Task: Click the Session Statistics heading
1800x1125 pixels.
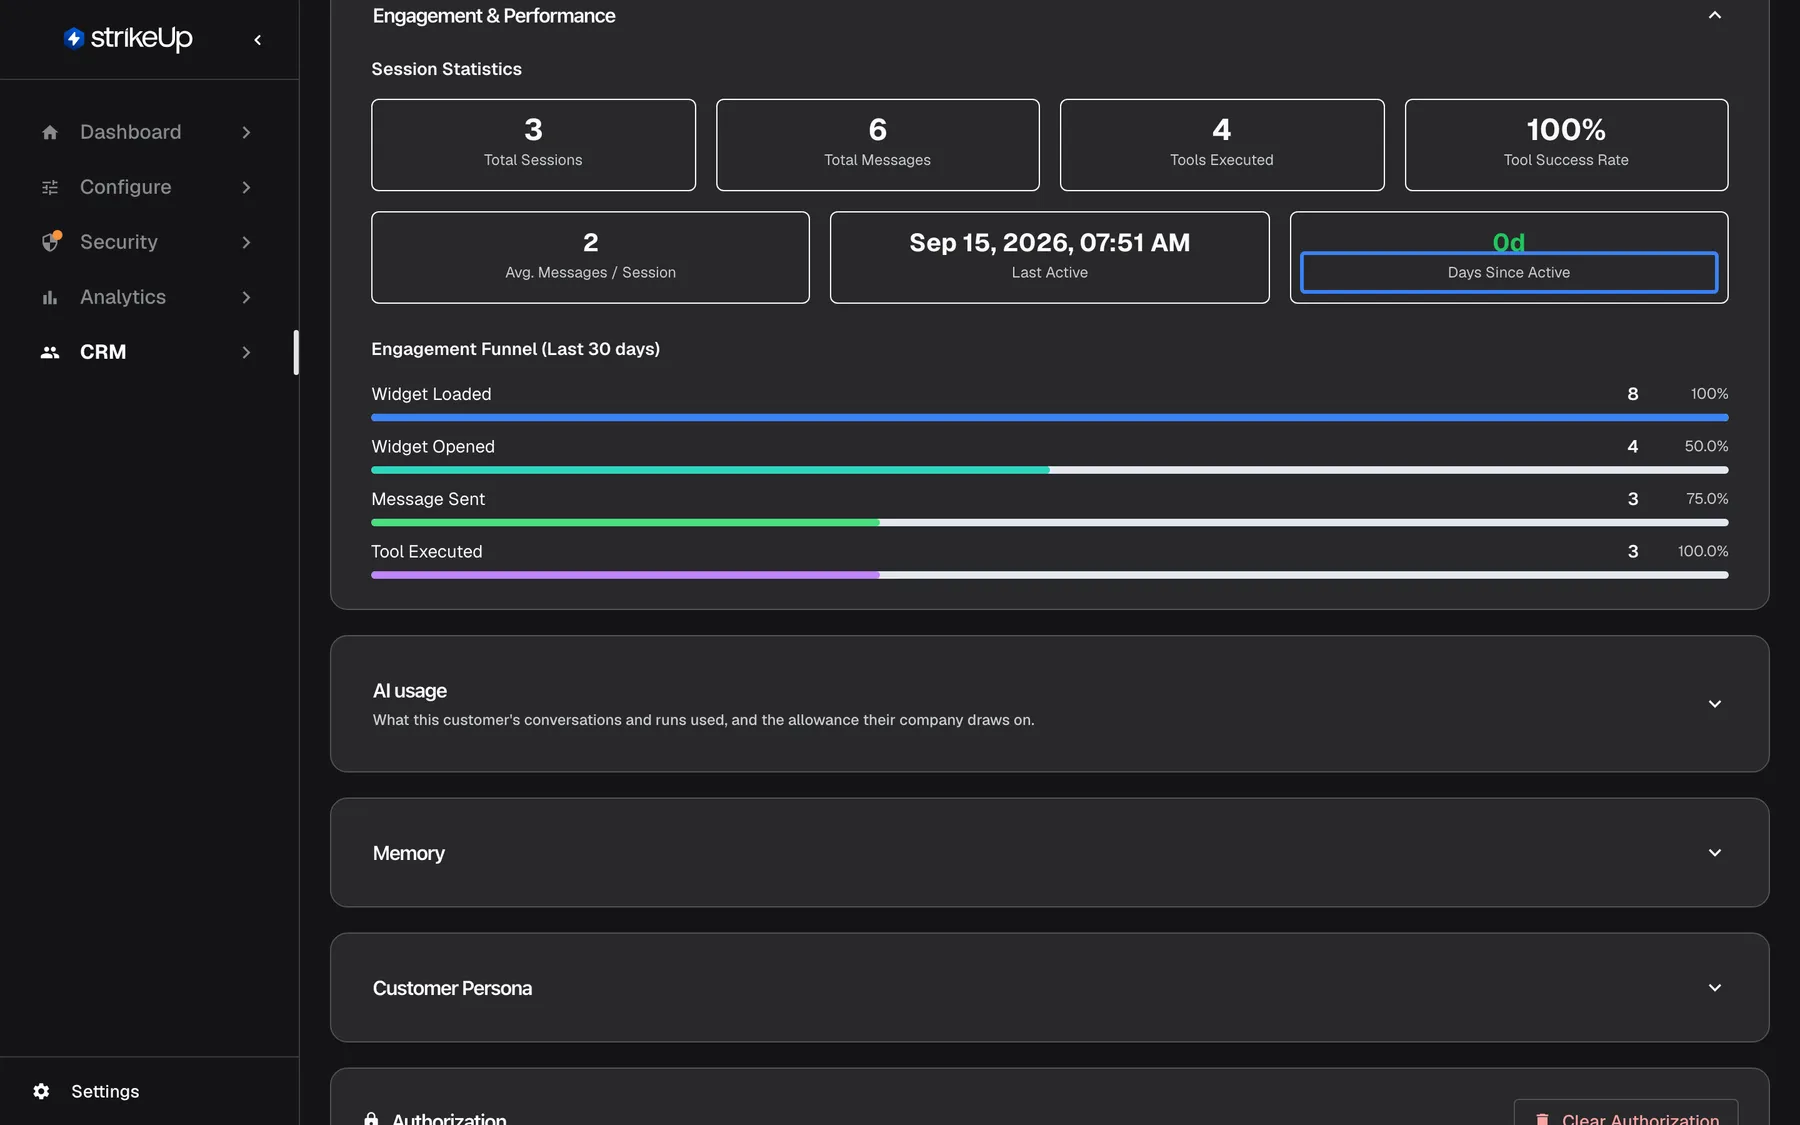Action: [446, 69]
